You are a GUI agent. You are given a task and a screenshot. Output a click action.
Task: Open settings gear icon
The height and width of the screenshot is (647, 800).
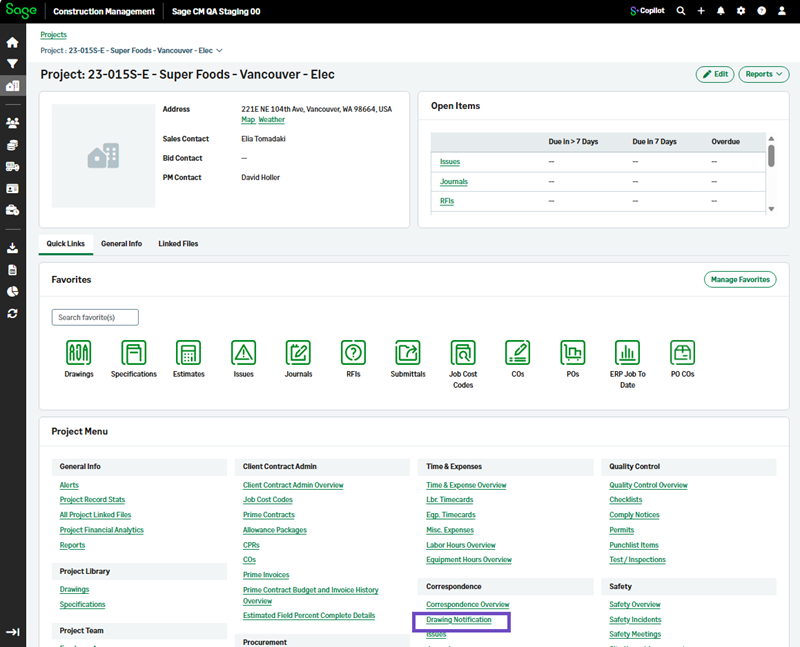click(x=741, y=11)
